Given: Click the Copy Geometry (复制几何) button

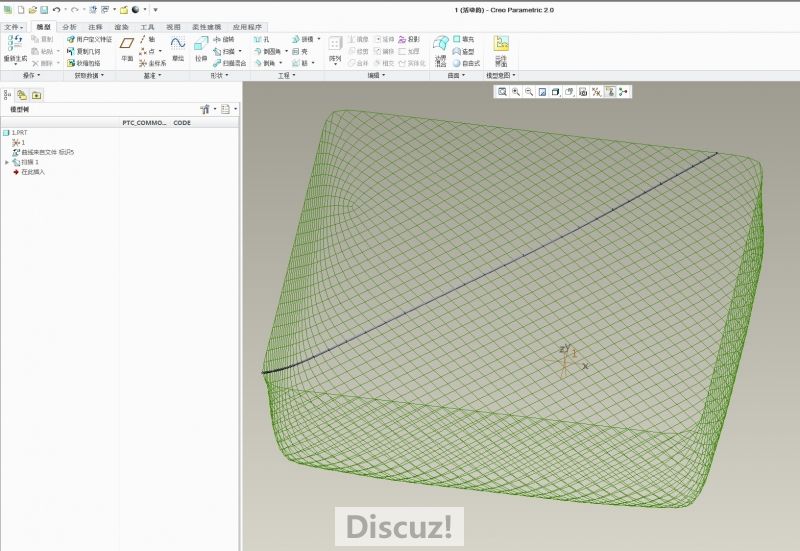Looking at the screenshot, I should pyautogui.click(x=83, y=51).
